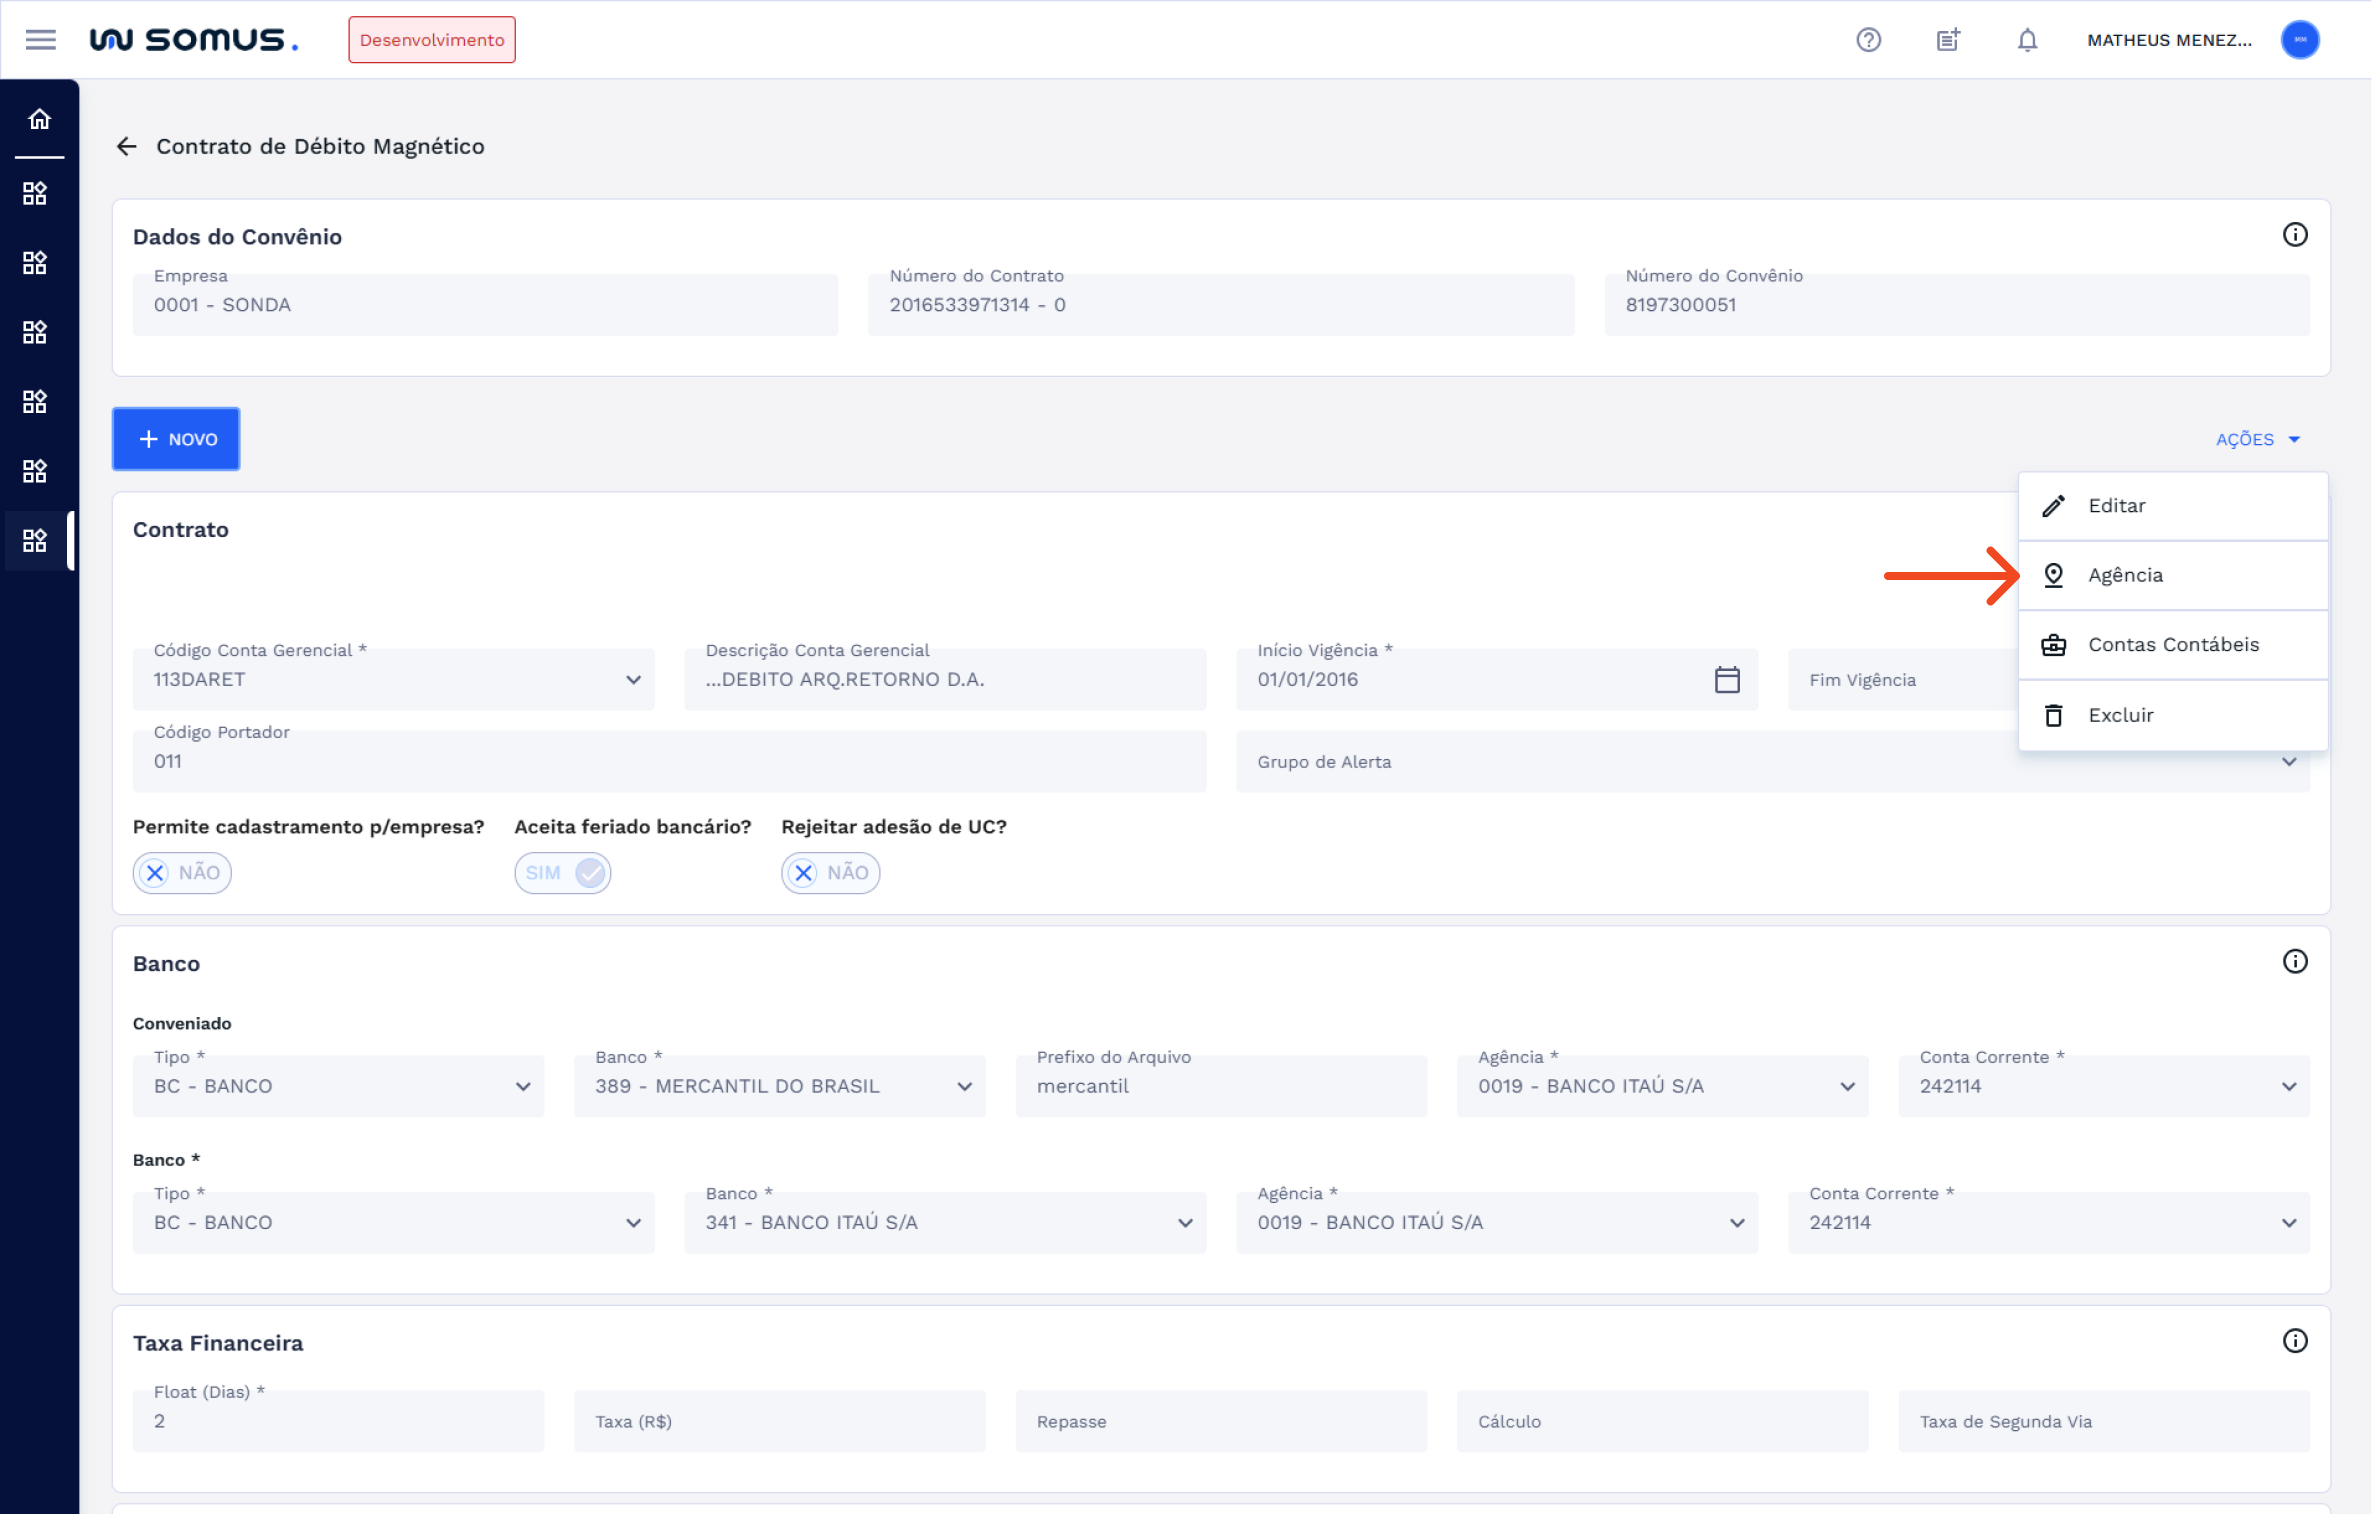Click the Taxa (R$) input field
The width and height of the screenshot is (2372, 1514).
[x=779, y=1422]
